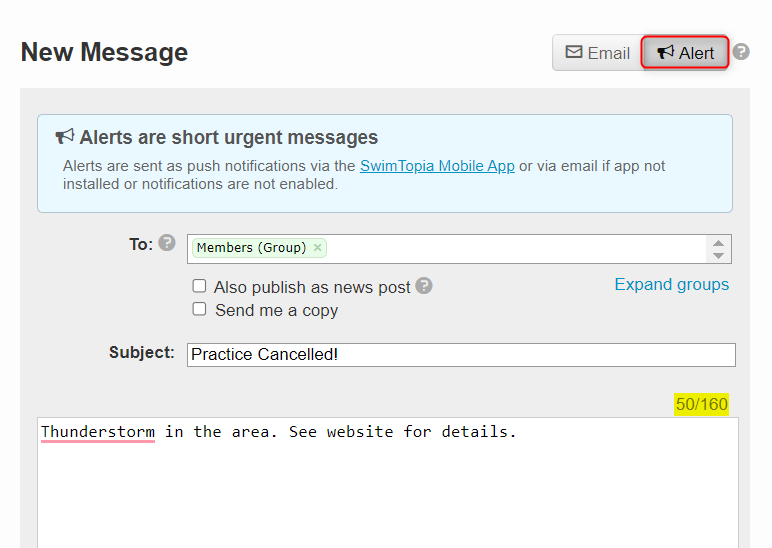Remove Members (Group) recipient tag
The width and height of the screenshot is (772, 548).
pyautogui.click(x=318, y=247)
